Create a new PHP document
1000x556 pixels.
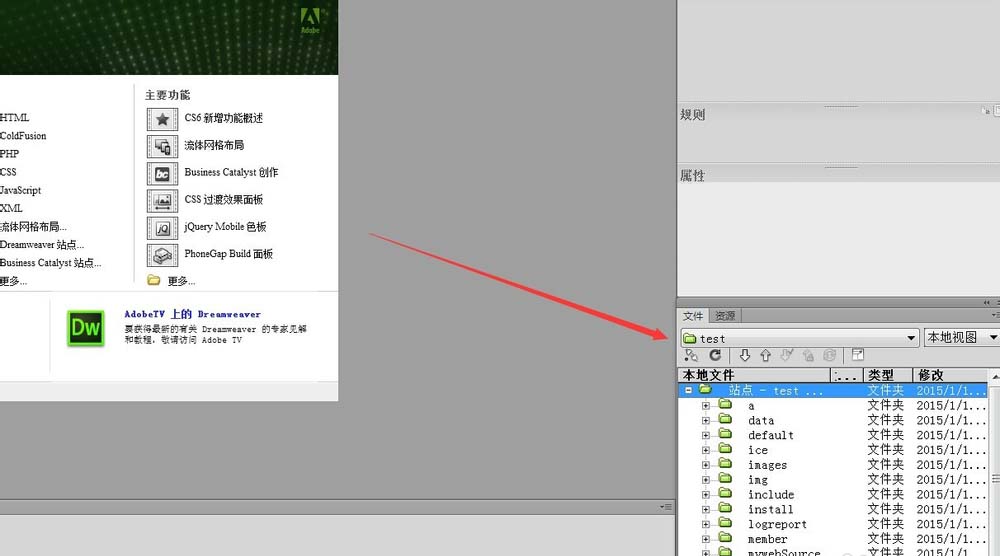(x=10, y=154)
